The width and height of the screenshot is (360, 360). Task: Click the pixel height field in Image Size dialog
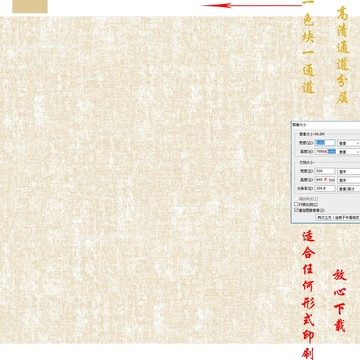(x=325, y=151)
